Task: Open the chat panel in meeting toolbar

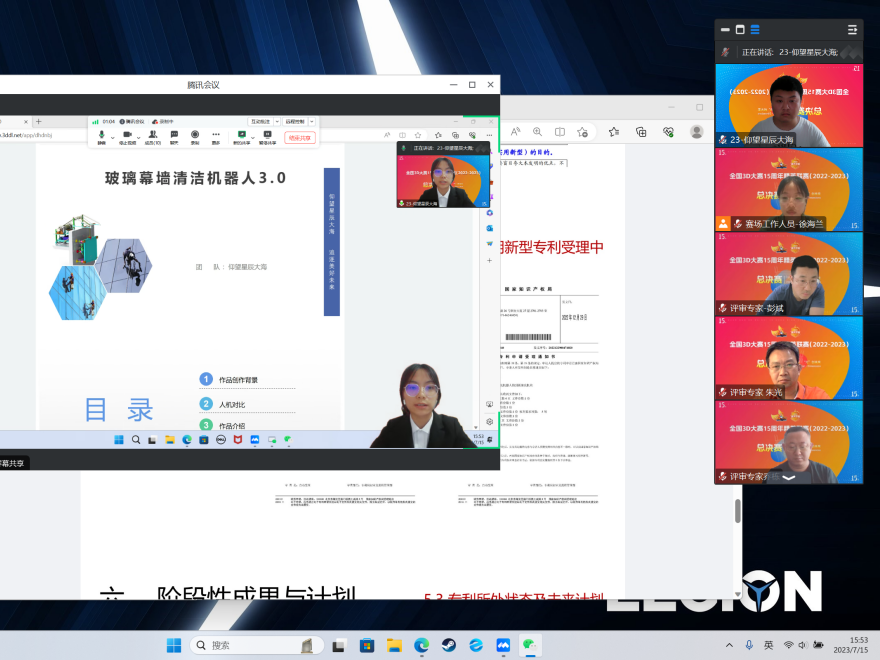Action: click(174, 135)
